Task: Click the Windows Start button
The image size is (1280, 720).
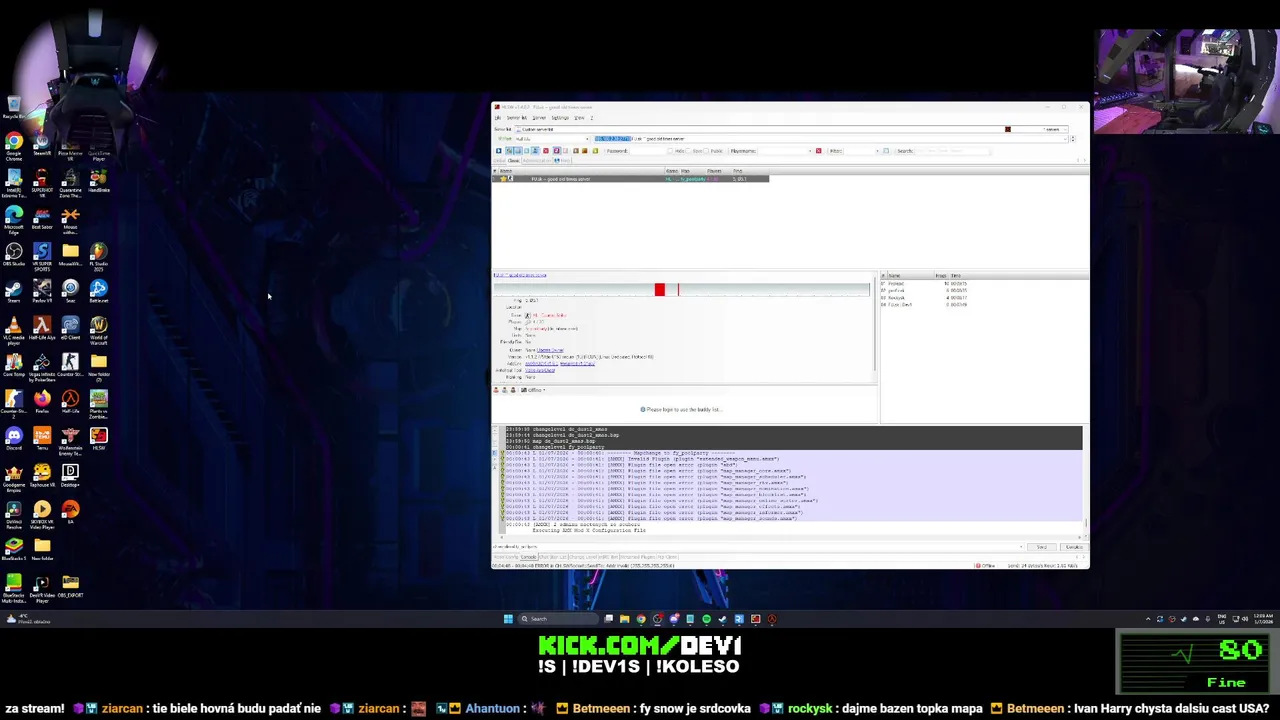Action: tap(508, 619)
